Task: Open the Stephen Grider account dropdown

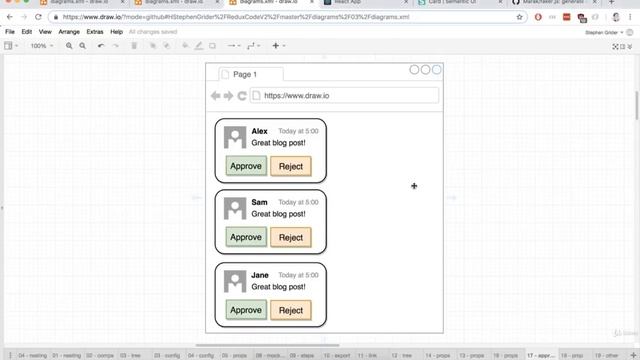Action: (604, 32)
